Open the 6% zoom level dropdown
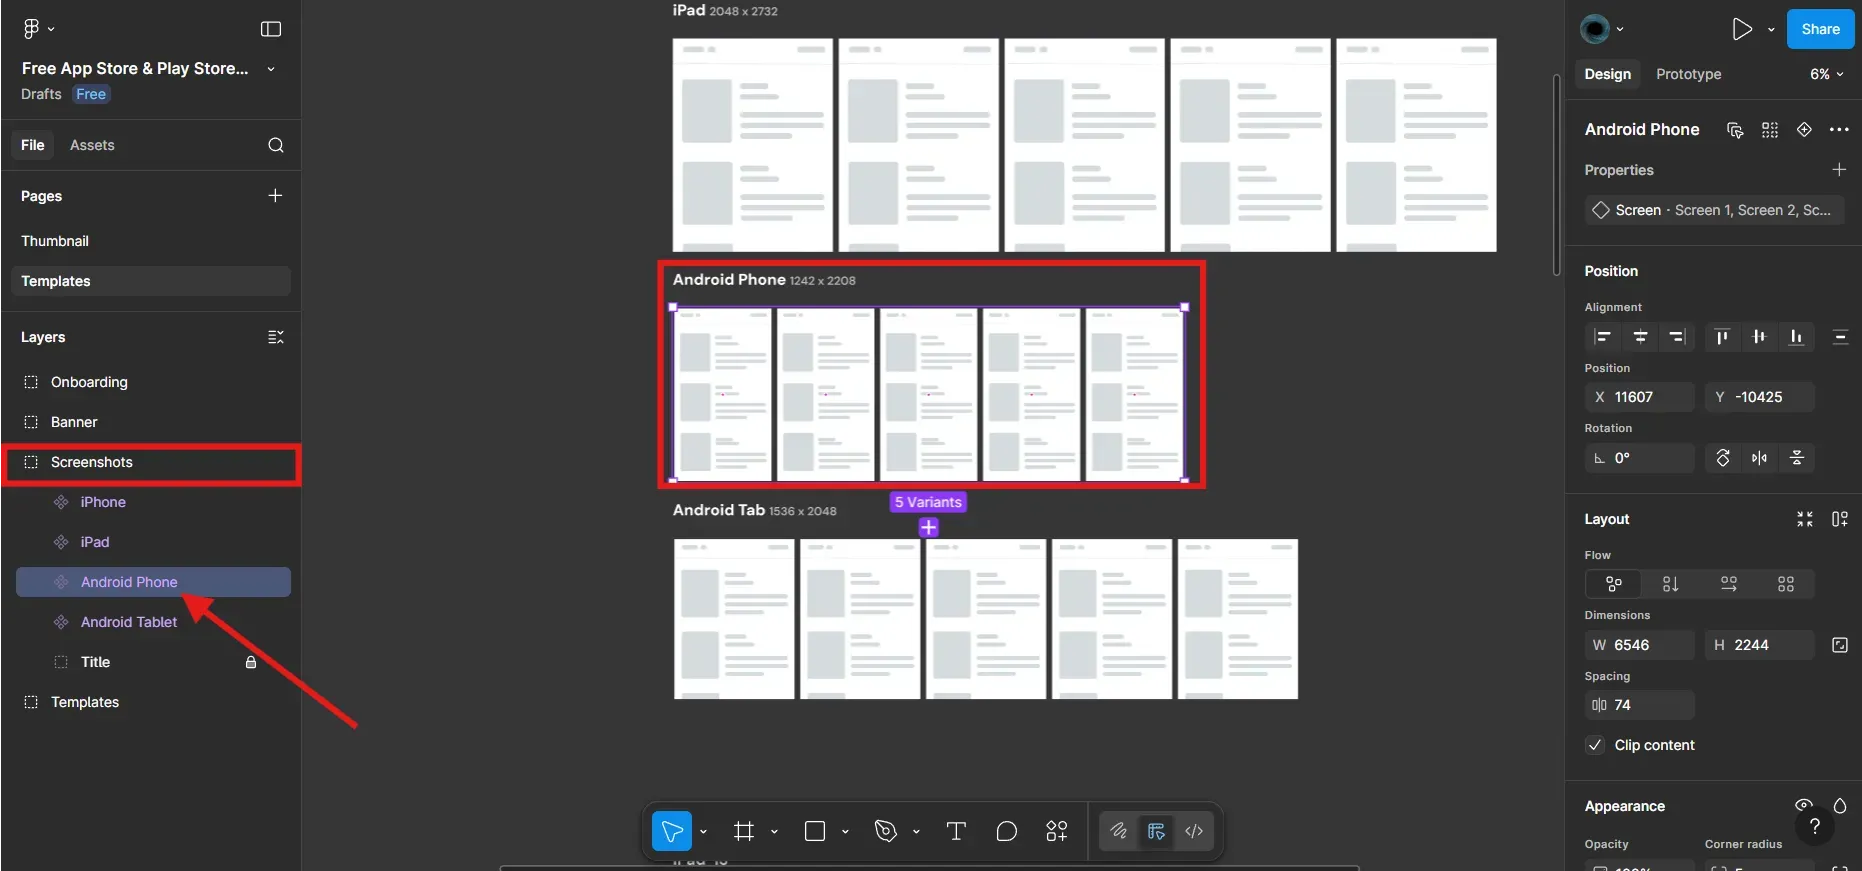This screenshot has width=1862, height=871. tap(1826, 74)
